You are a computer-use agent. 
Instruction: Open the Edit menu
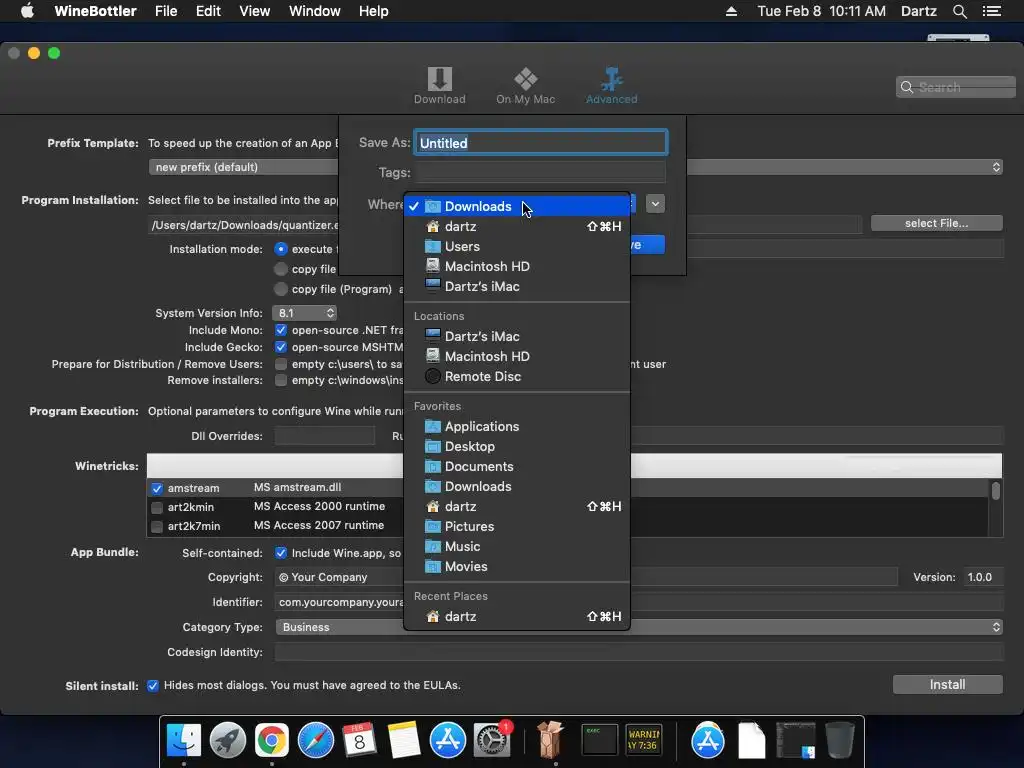208,11
